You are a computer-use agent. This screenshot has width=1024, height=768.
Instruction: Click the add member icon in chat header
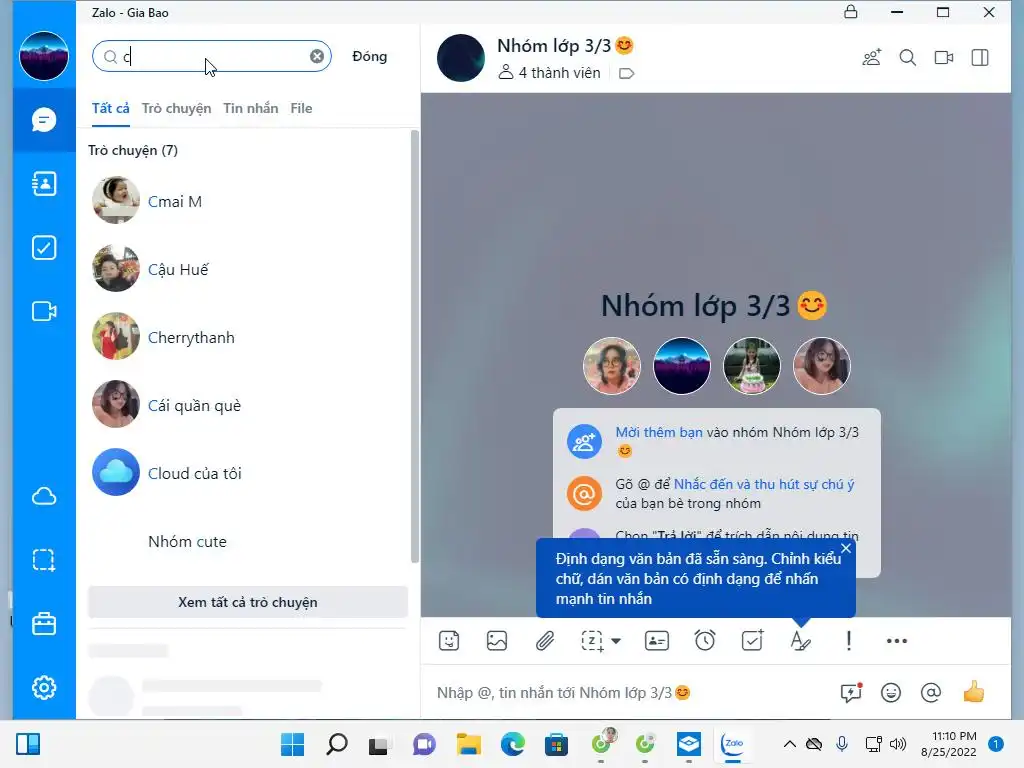pyautogui.click(x=872, y=57)
